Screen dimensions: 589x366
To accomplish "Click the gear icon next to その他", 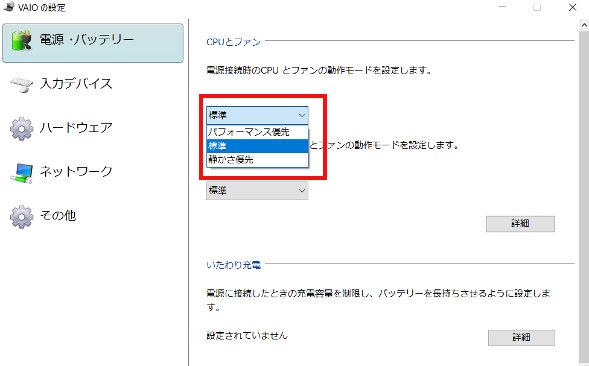I will click(21, 216).
